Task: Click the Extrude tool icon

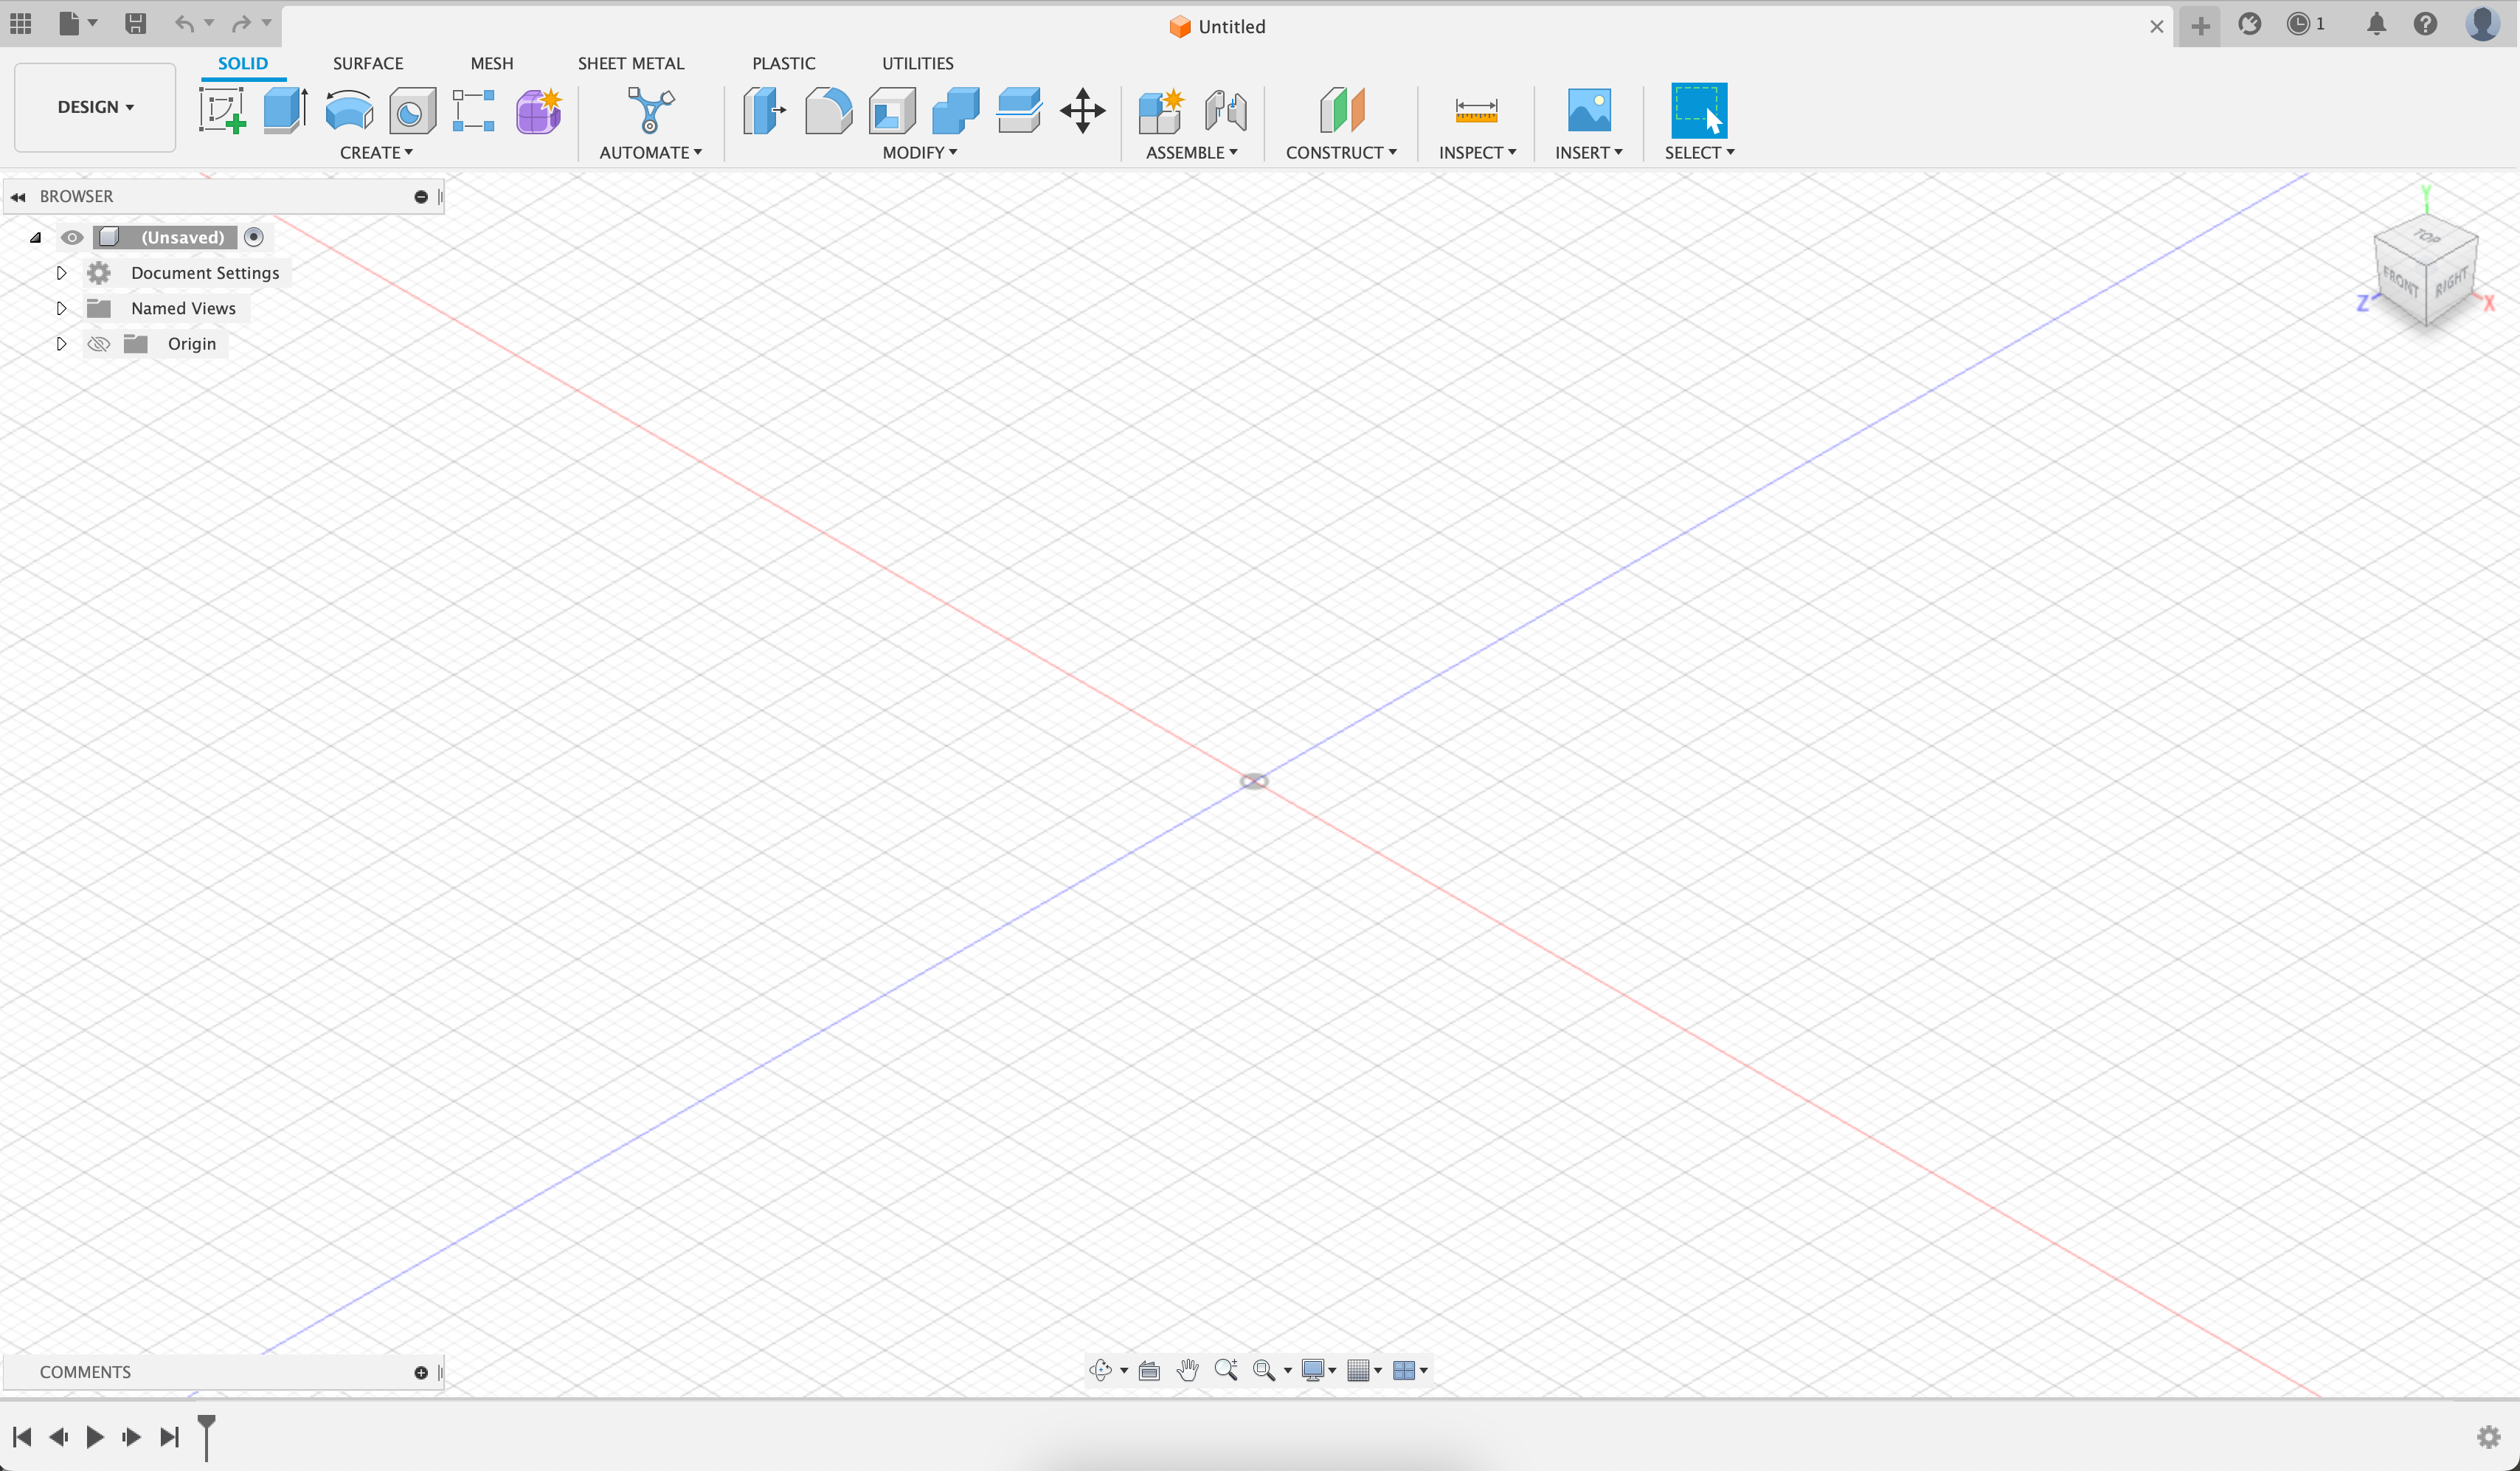Action: [285, 110]
